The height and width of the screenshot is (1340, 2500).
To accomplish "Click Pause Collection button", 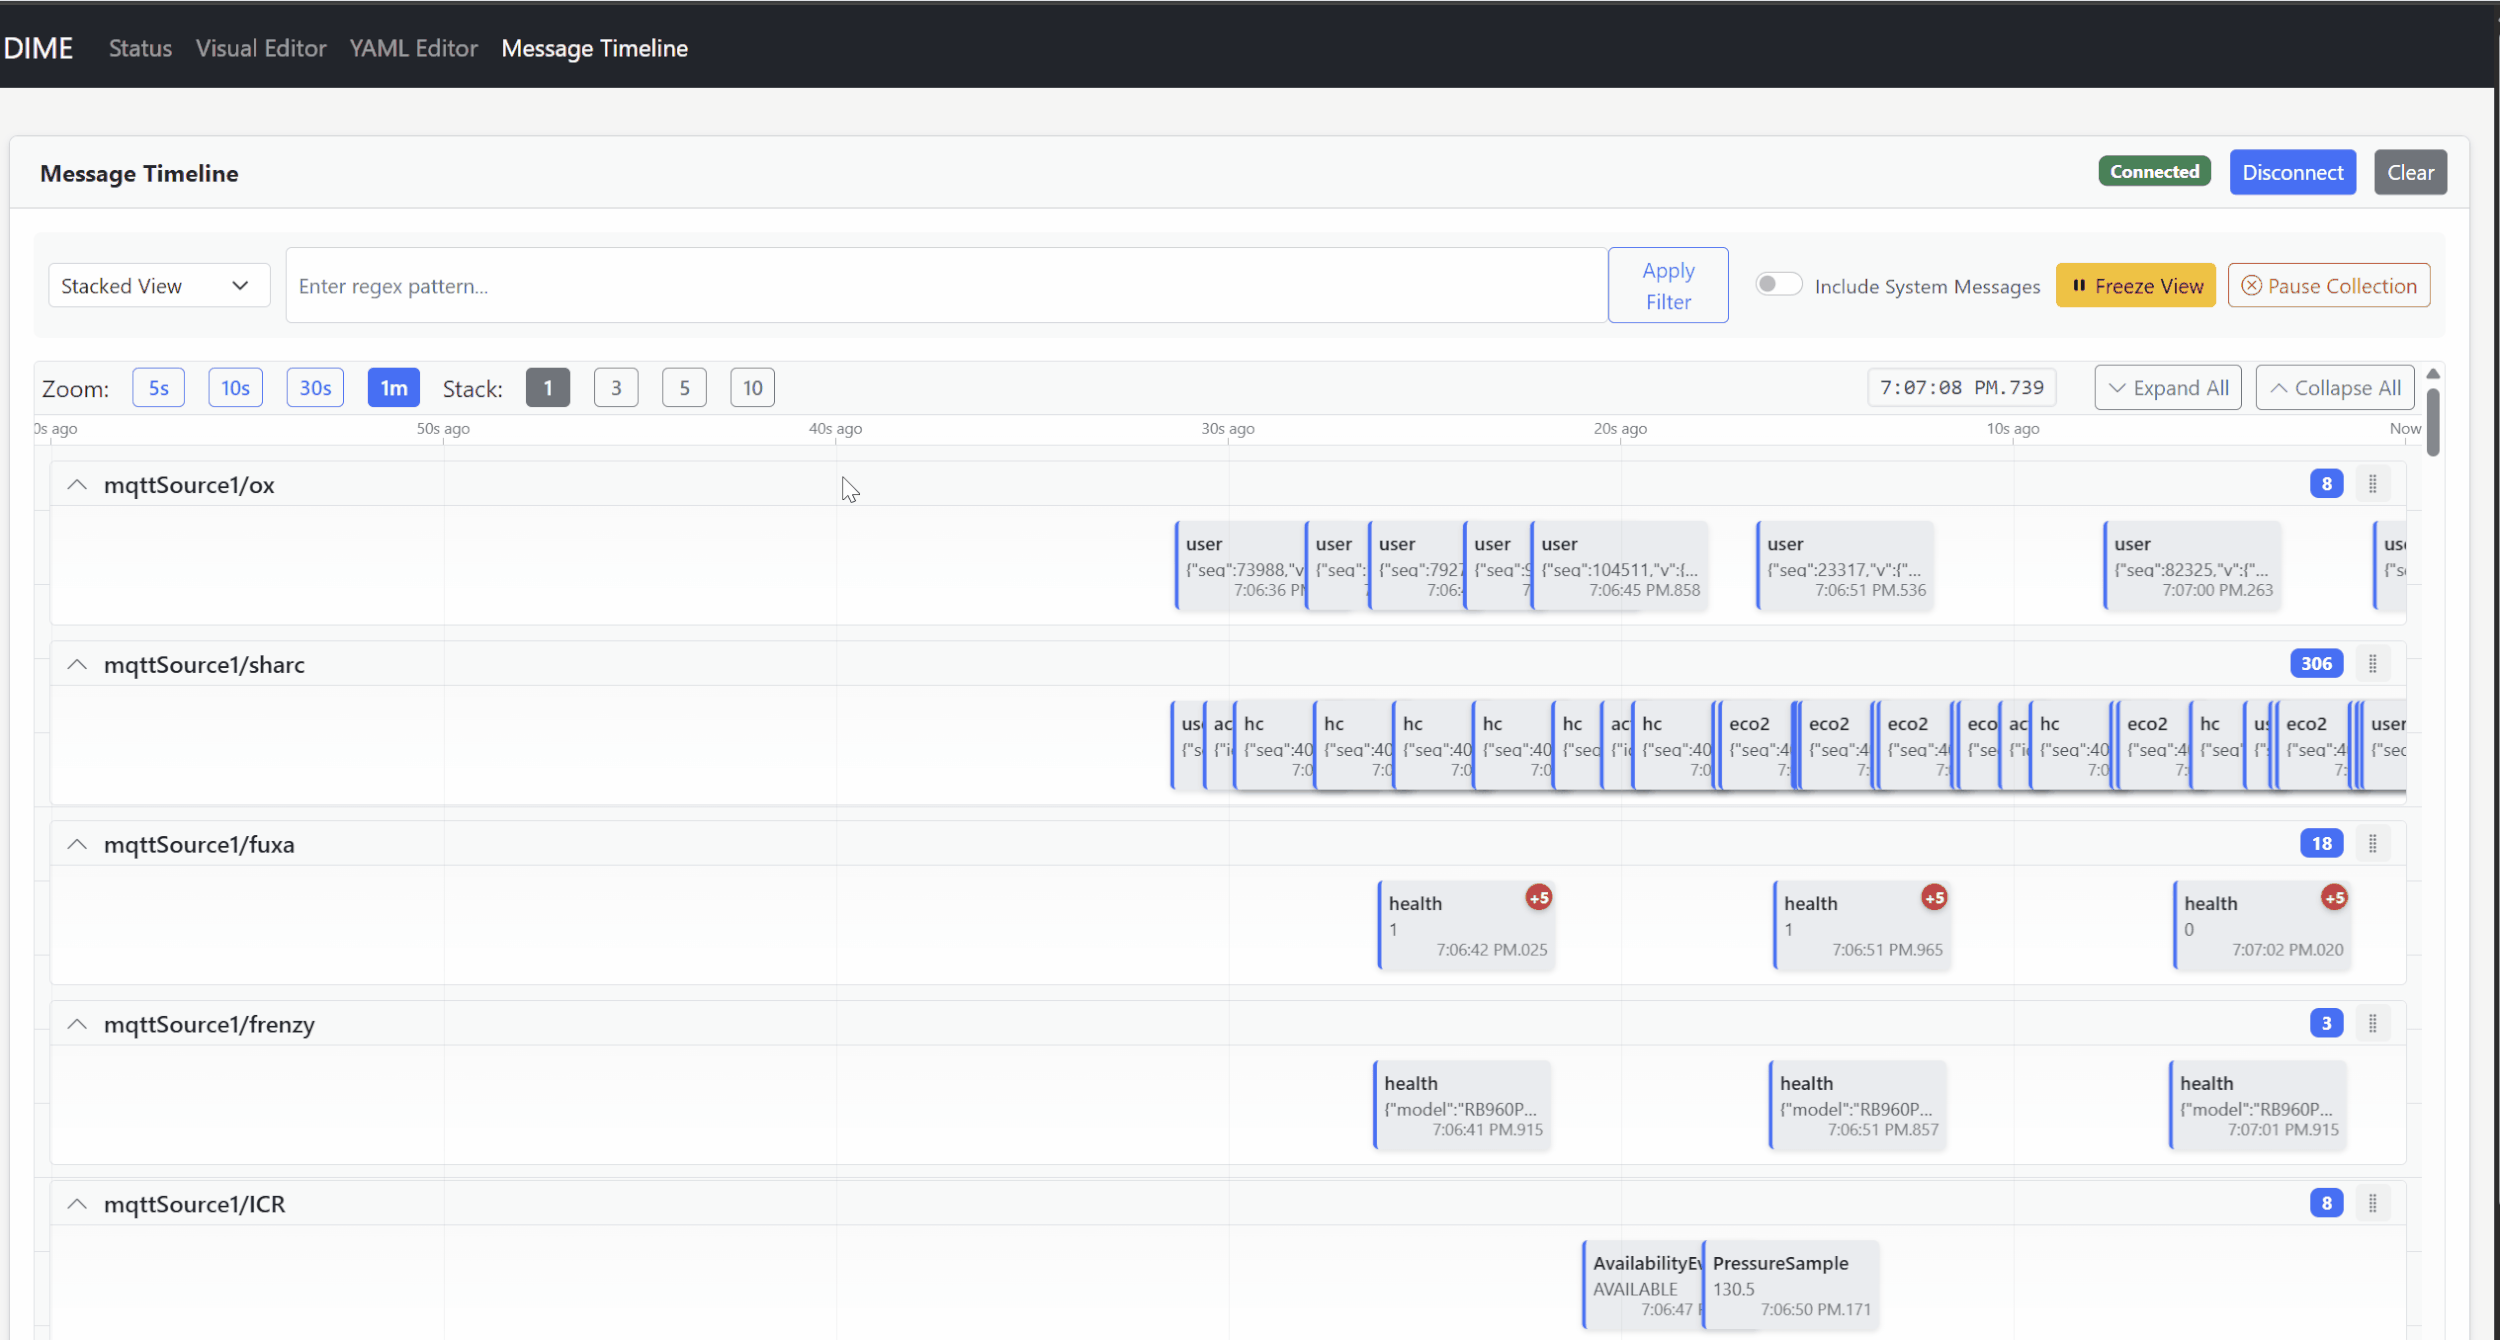I will (x=2328, y=285).
